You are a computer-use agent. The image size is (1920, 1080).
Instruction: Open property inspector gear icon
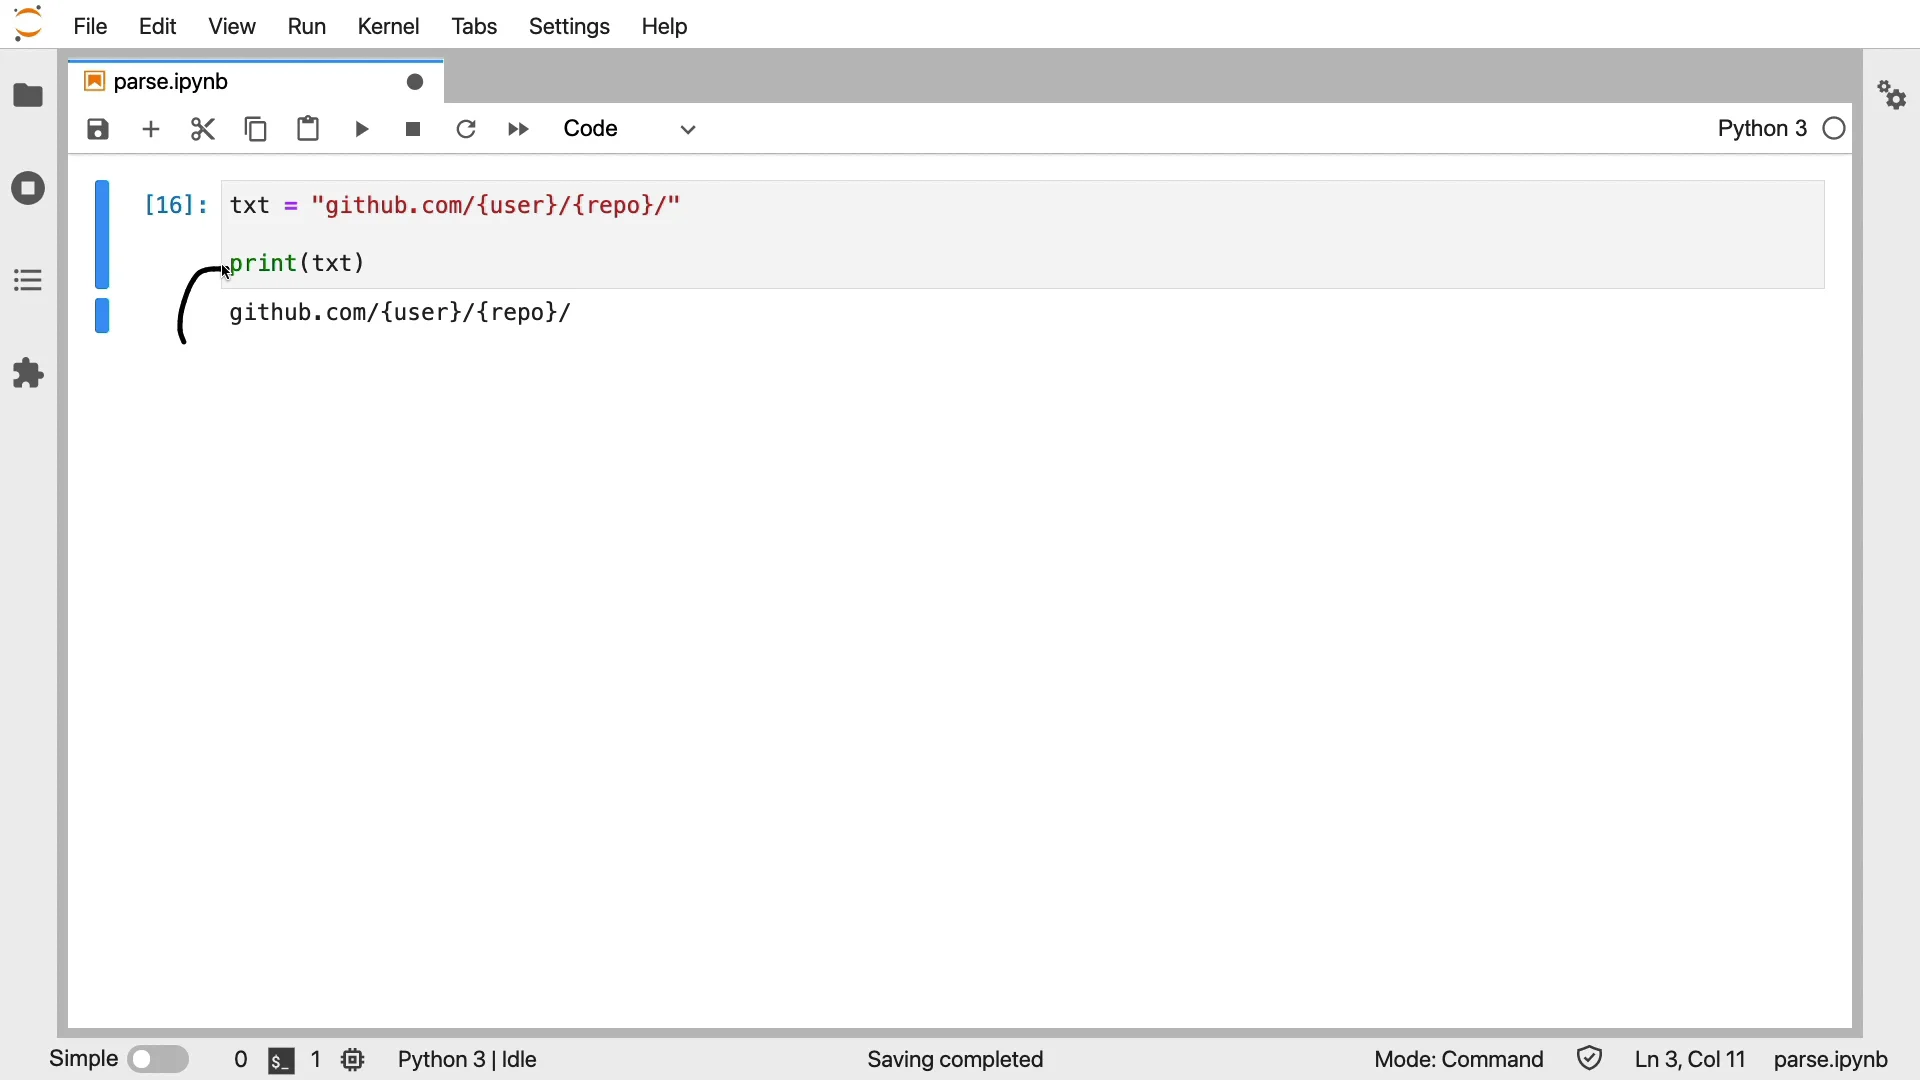(1893, 96)
